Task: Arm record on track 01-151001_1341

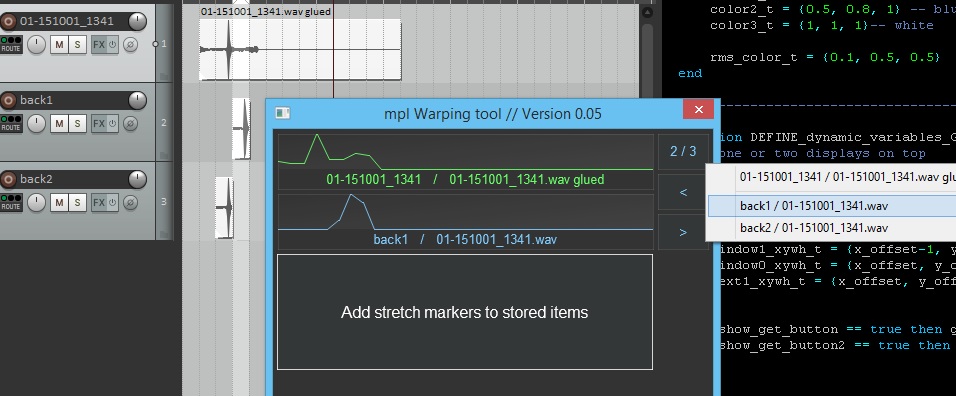Action: coord(8,22)
